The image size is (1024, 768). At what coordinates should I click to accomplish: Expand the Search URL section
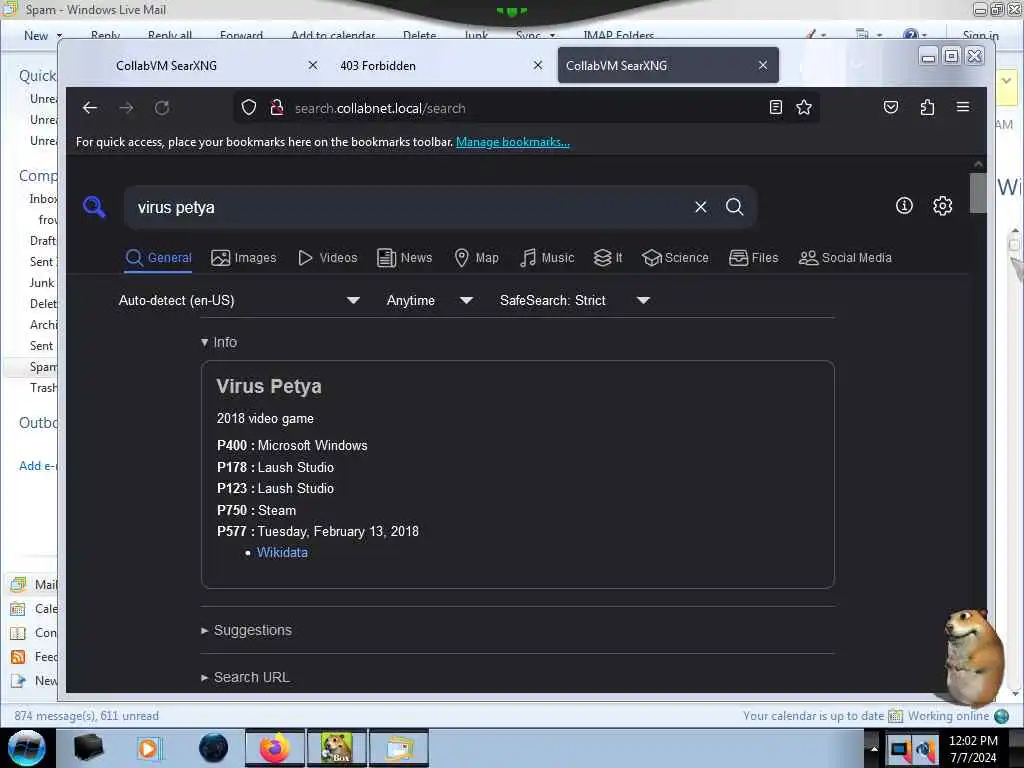[245, 677]
